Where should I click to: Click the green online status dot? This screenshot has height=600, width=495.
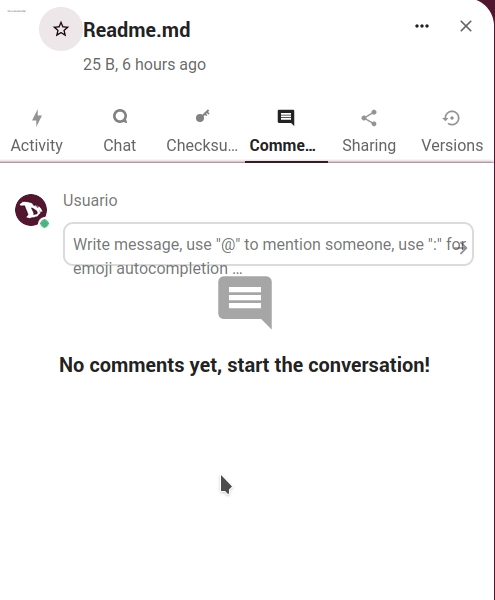[x=44, y=223]
